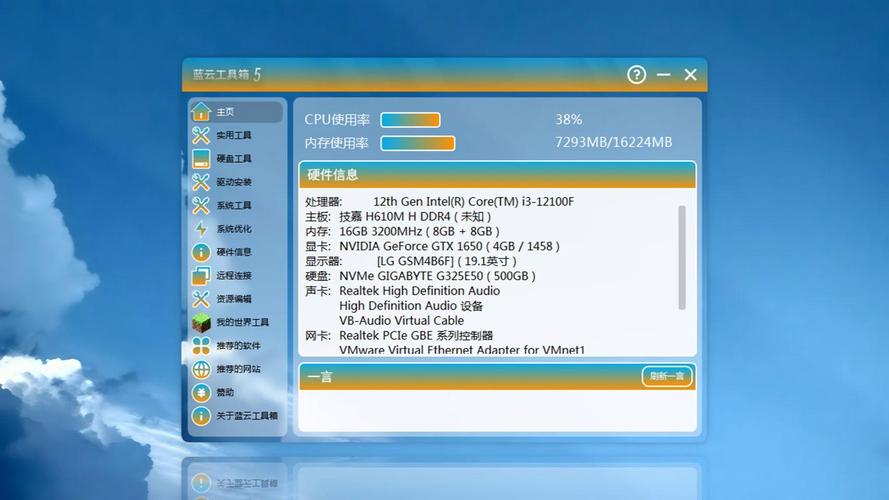Screen dimensions: 889x500
Task: Minimize the 蓝云工具箱 window
Action: pos(663,74)
